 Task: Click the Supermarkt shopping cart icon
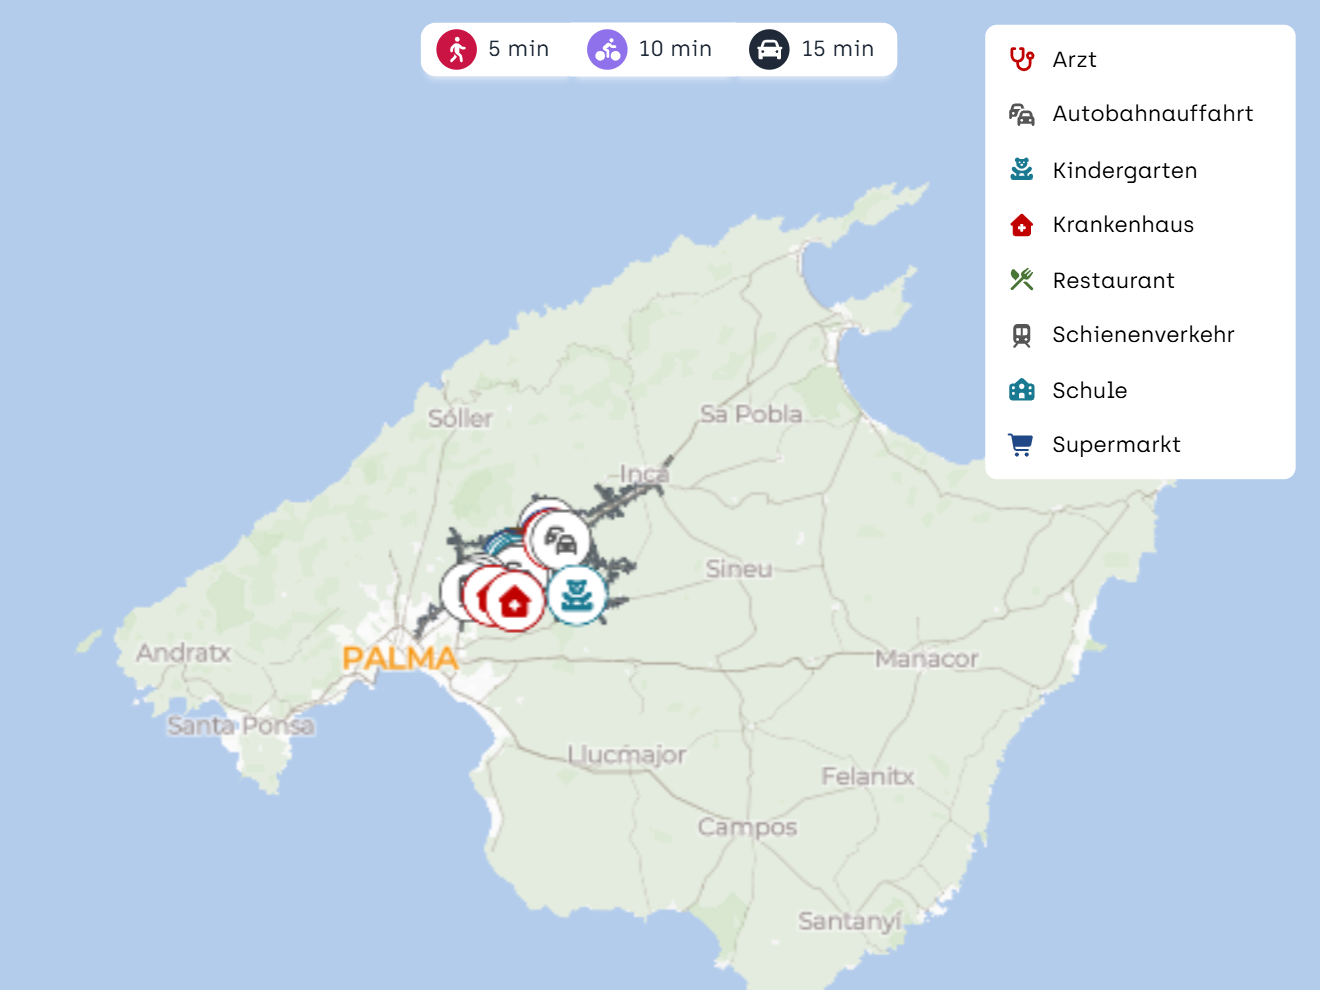pyautogui.click(x=1021, y=445)
